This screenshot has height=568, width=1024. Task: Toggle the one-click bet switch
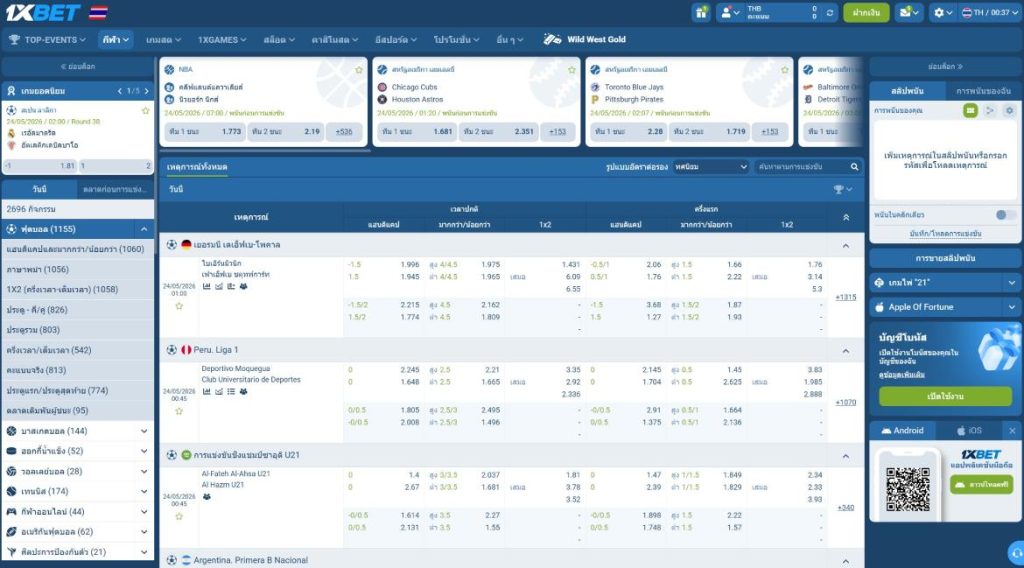tap(1004, 215)
